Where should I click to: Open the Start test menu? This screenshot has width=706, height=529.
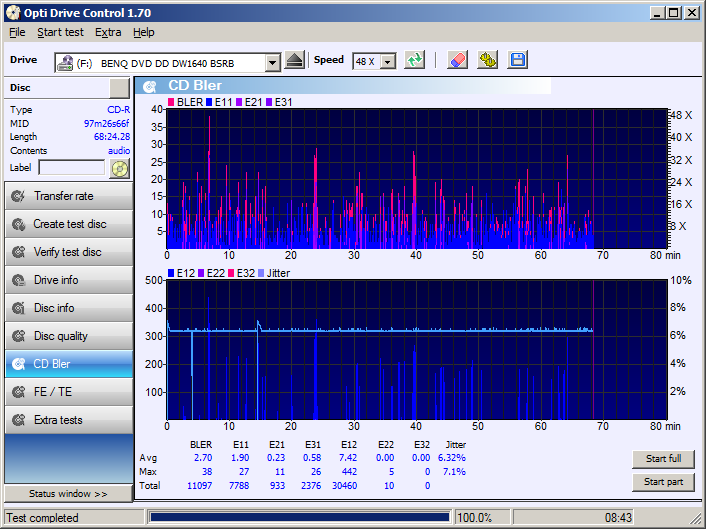click(60, 32)
